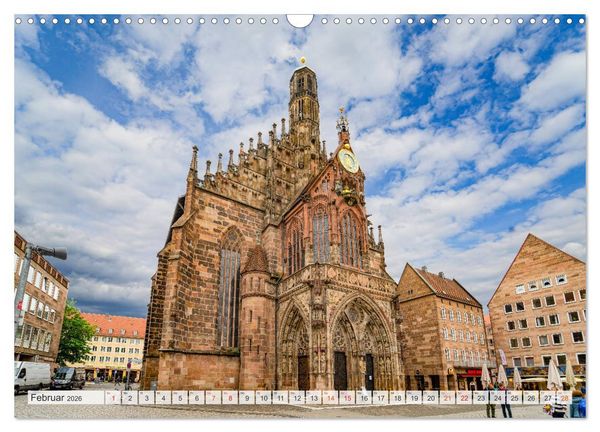600x432 pixels.
Task: Select day 24 in the calendar strip
Action: pyautogui.click(x=497, y=398)
